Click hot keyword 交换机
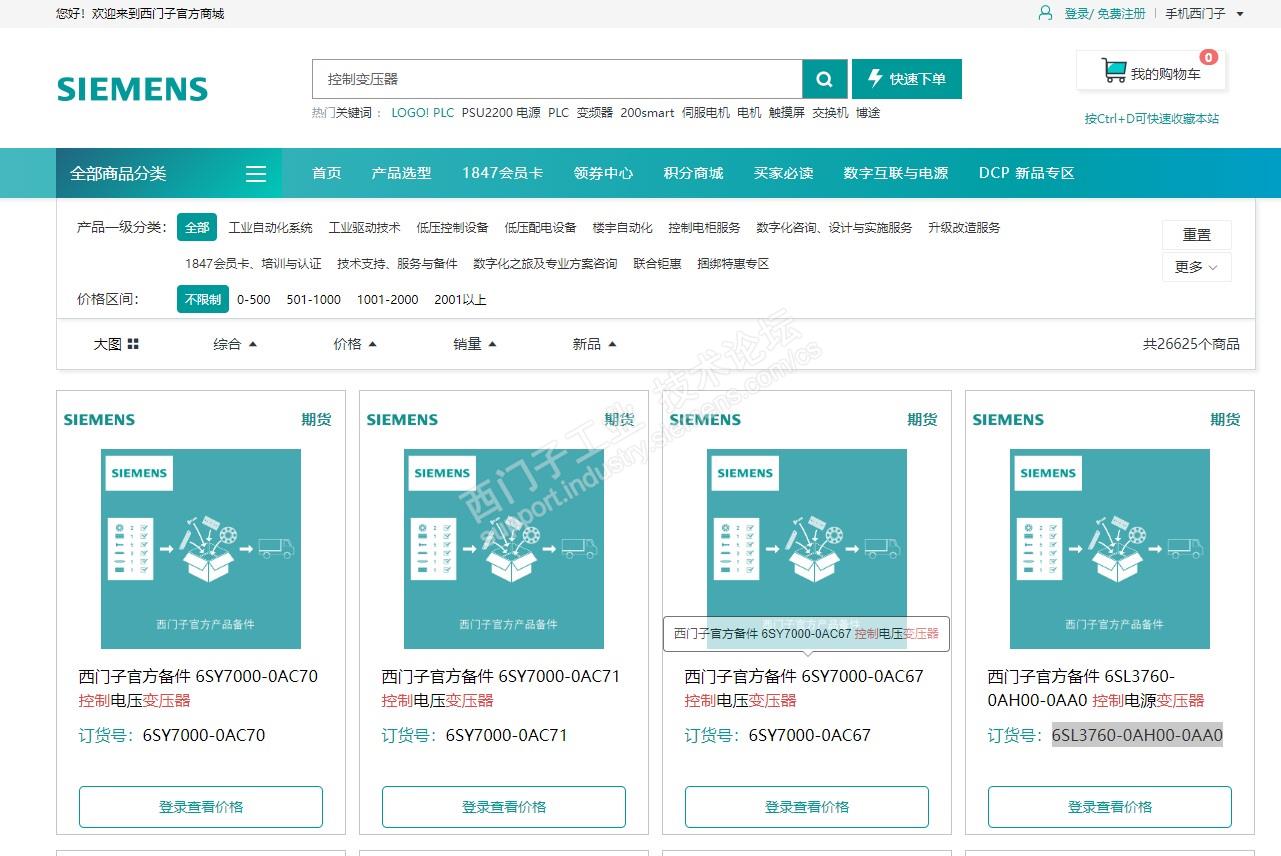The image size is (1281, 856). [x=830, y=113]
